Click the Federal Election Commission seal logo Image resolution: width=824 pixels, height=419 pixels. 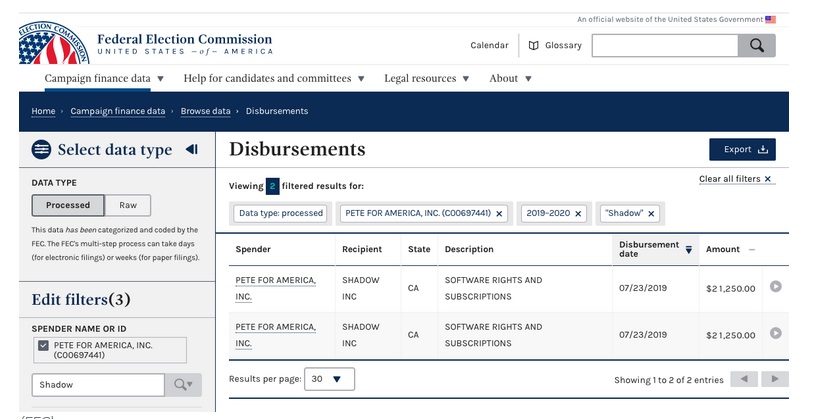pyautogui.click(x=53, y=44)
